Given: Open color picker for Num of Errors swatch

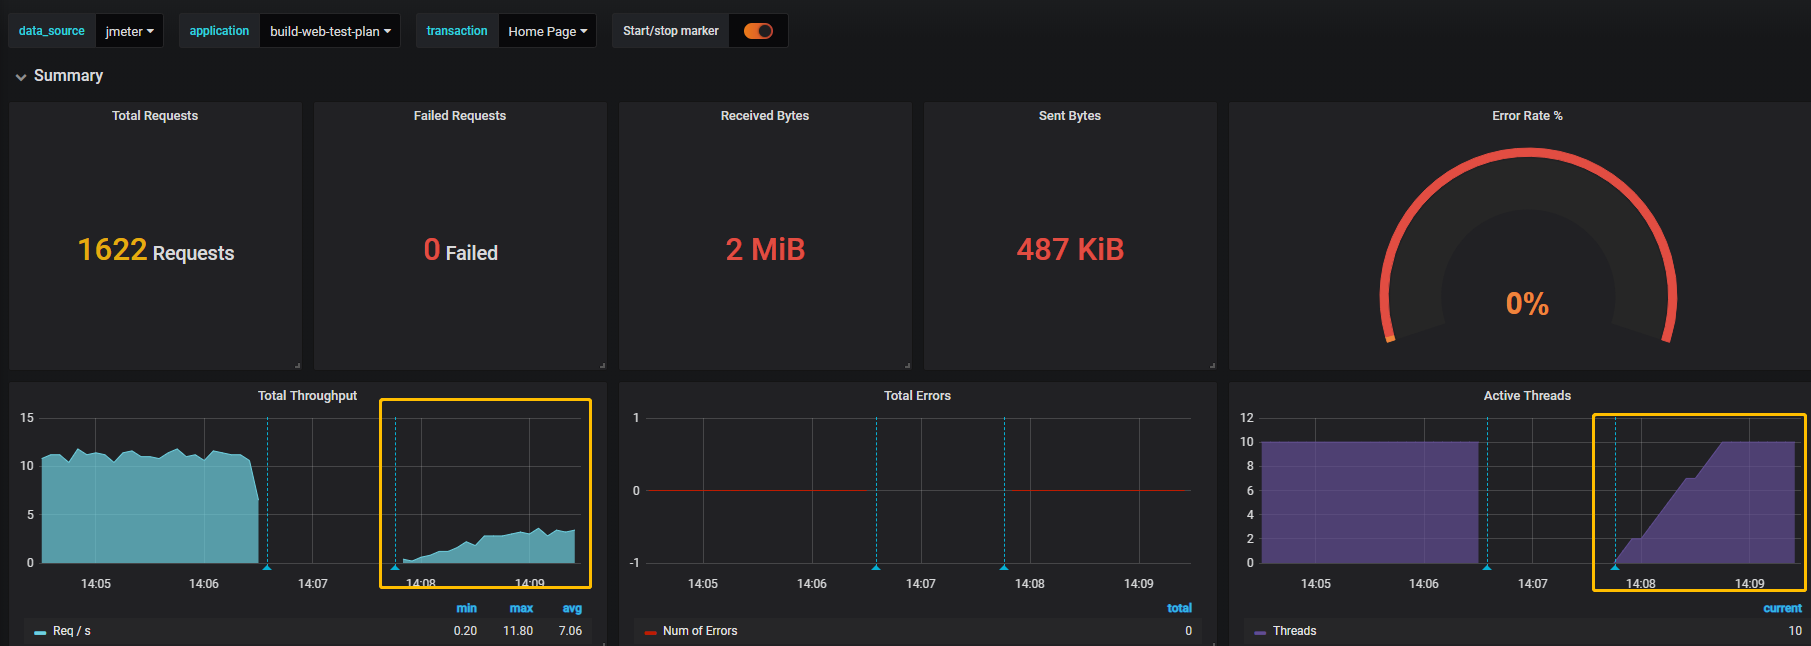Looking at the screenshot, I should coord(650,632).
